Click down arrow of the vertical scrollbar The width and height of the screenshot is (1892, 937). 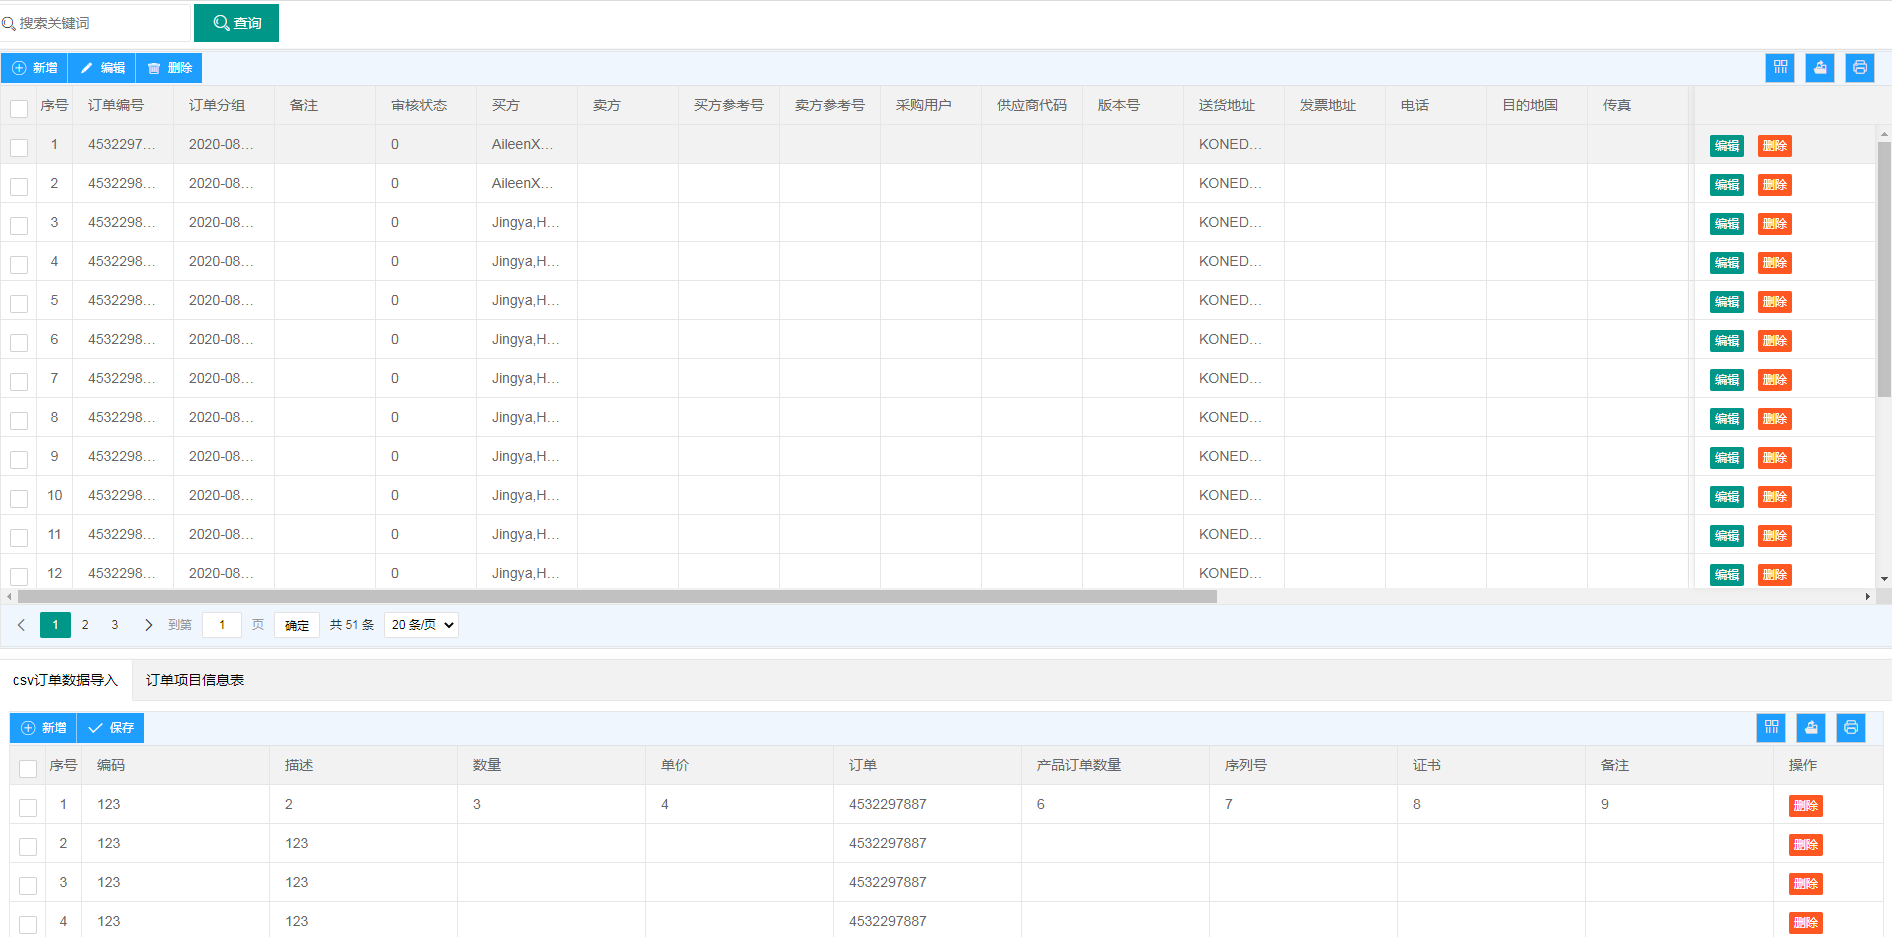(1884, 579)
